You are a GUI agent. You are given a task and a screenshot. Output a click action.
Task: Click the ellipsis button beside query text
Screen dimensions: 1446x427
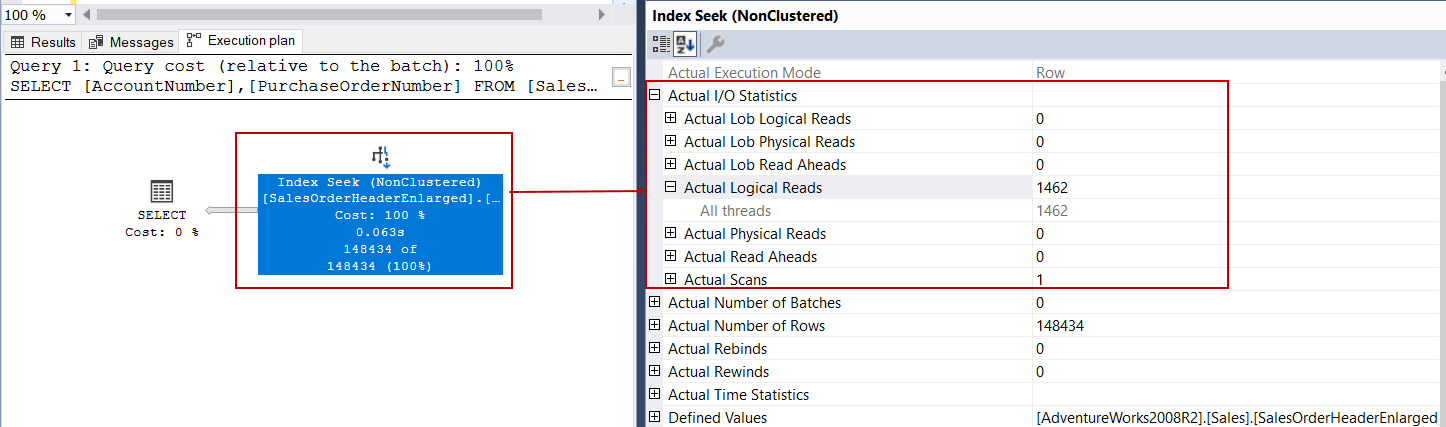621,77
